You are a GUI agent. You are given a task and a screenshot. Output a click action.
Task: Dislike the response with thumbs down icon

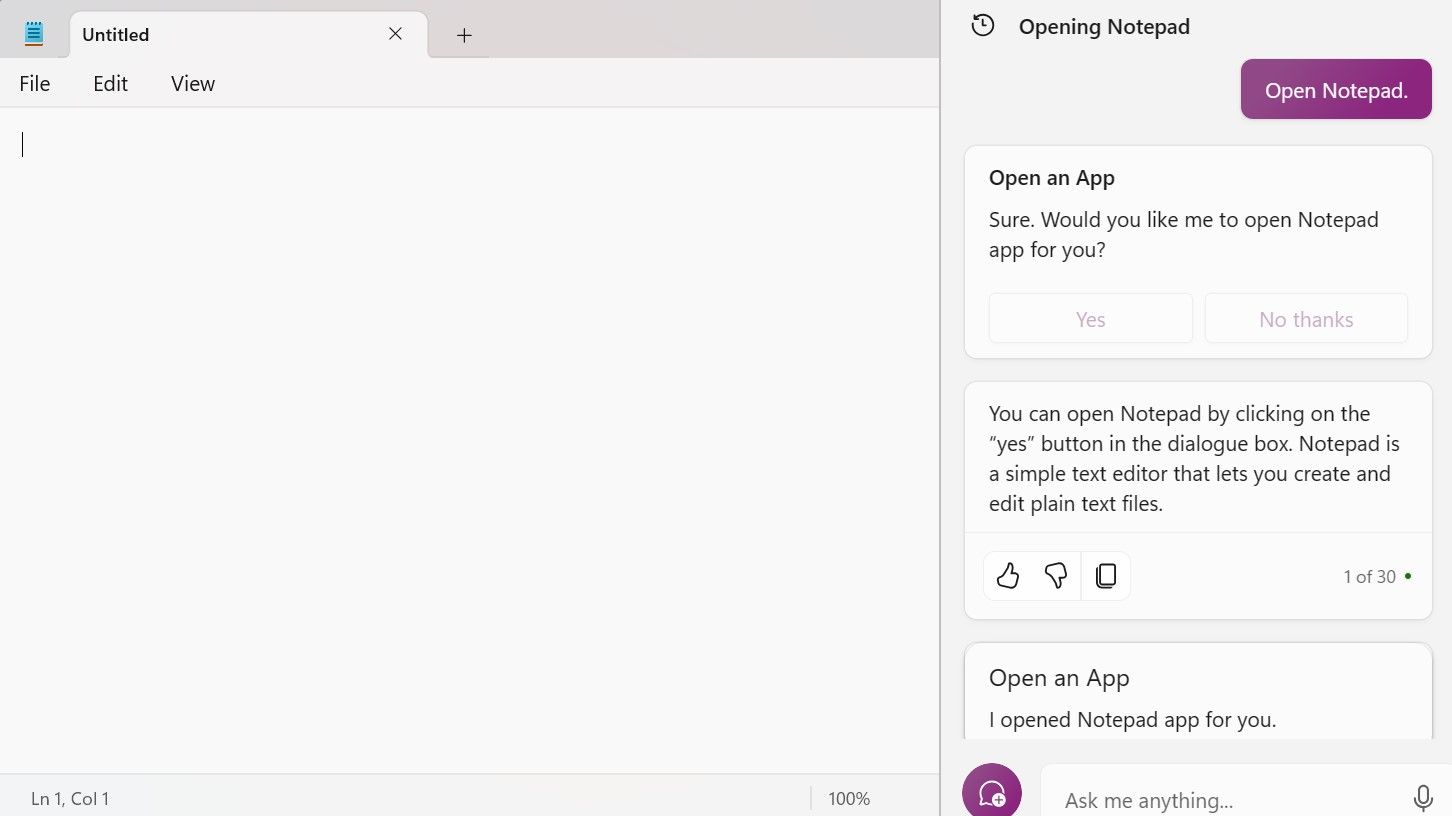[1056, 576]
